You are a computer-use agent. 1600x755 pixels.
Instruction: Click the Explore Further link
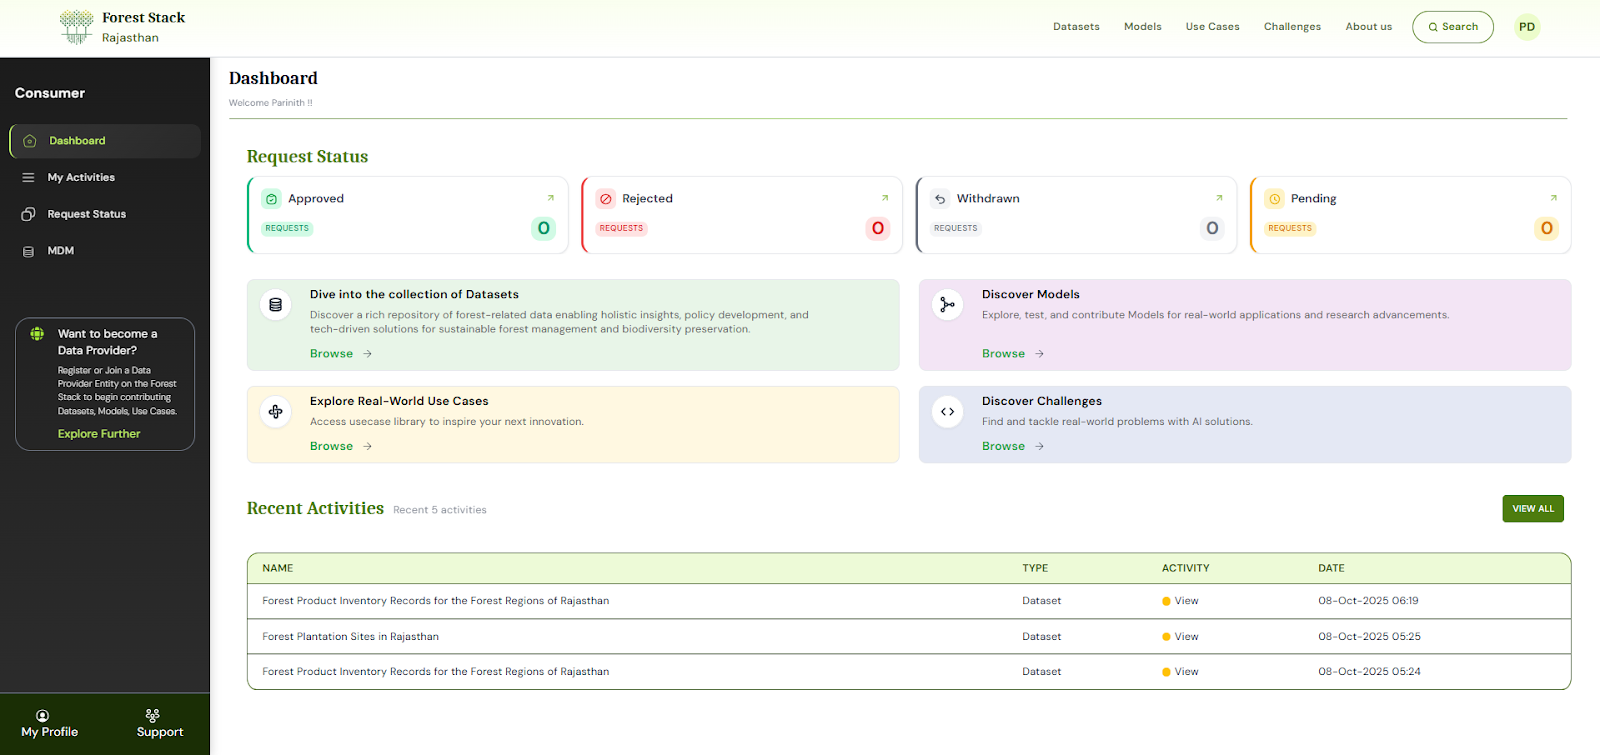click(99, 434)
